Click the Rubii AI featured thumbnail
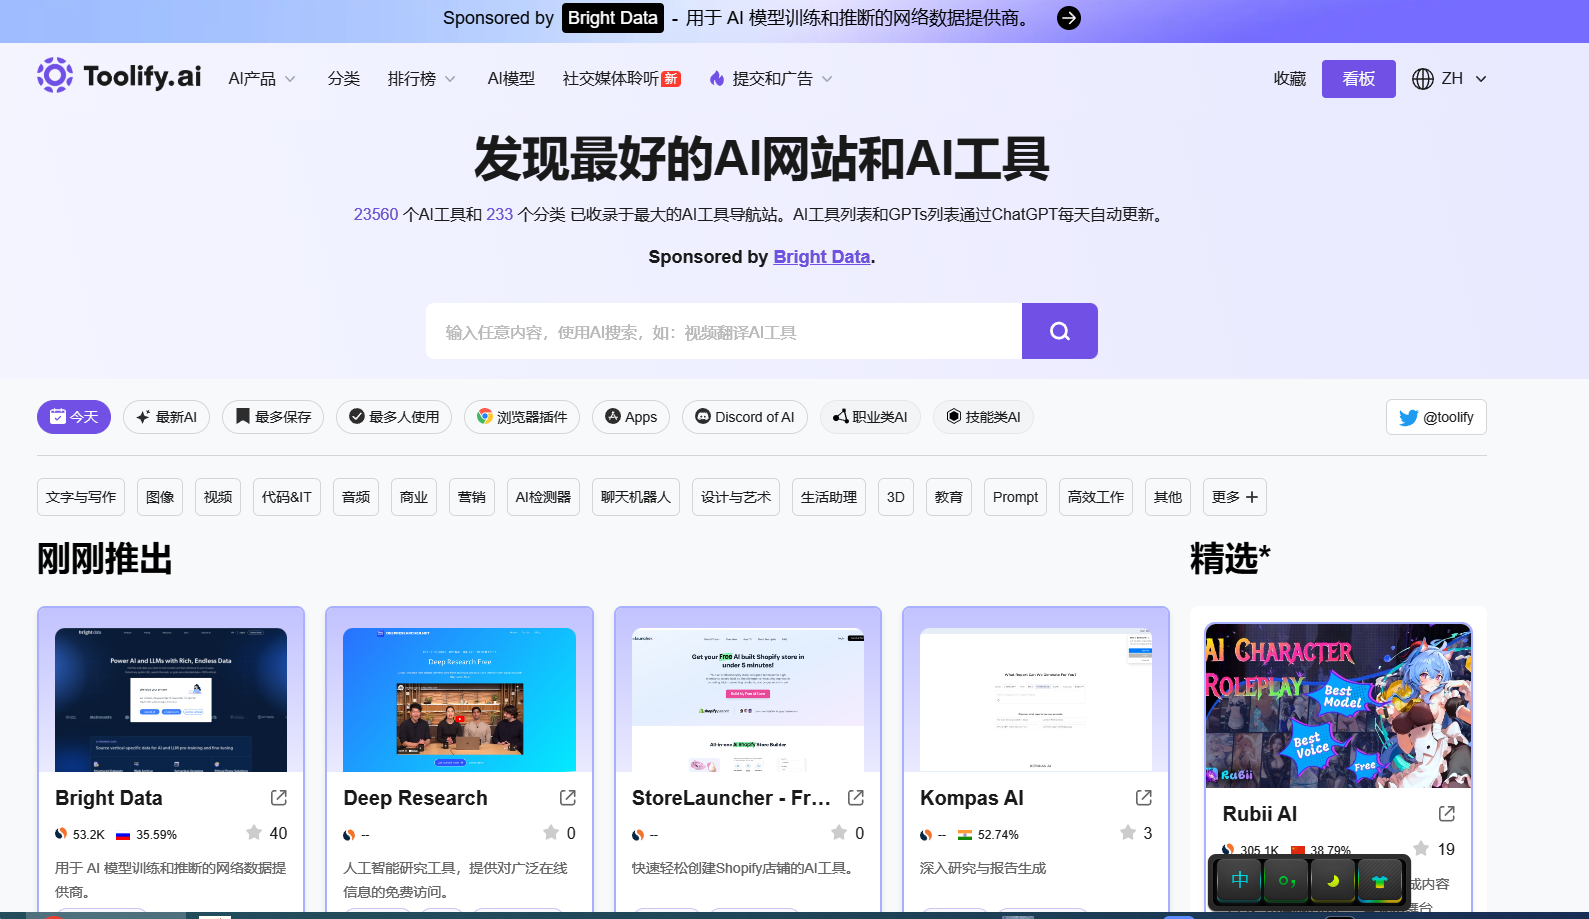 [1338, 705]
